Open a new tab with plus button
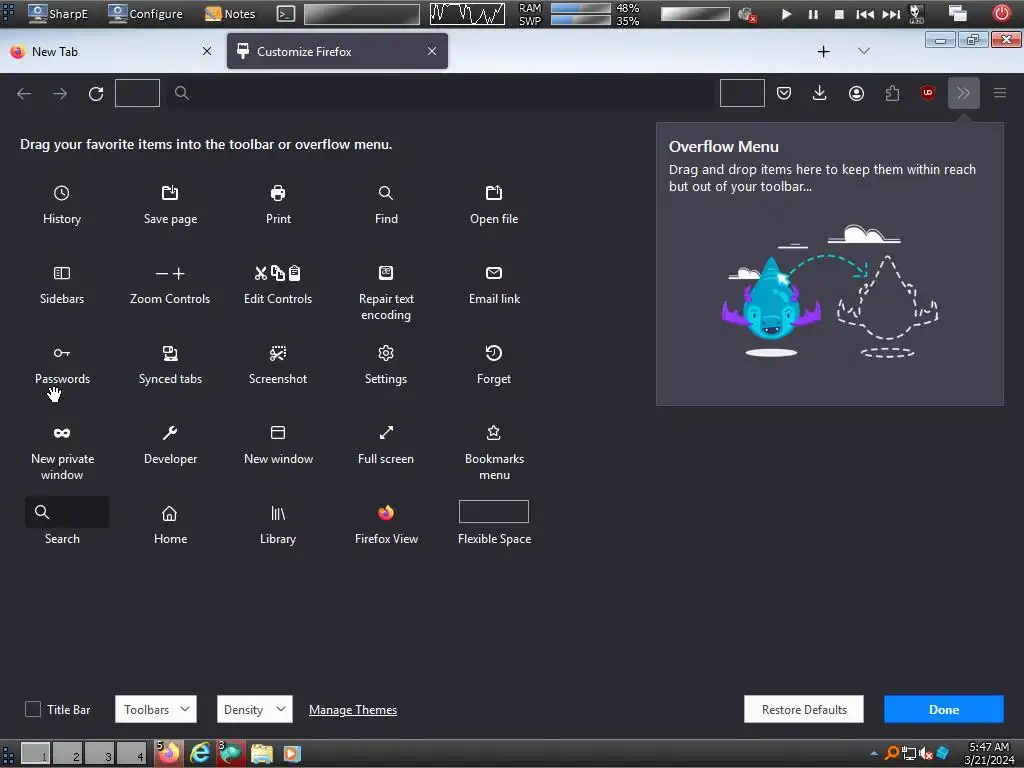Screen dimensions: 1024x768 click(824, 51)
